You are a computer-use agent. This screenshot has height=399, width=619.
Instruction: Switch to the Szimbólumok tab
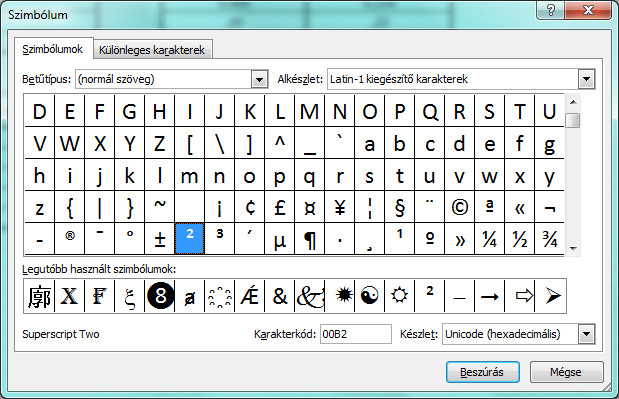pos(53,49)
